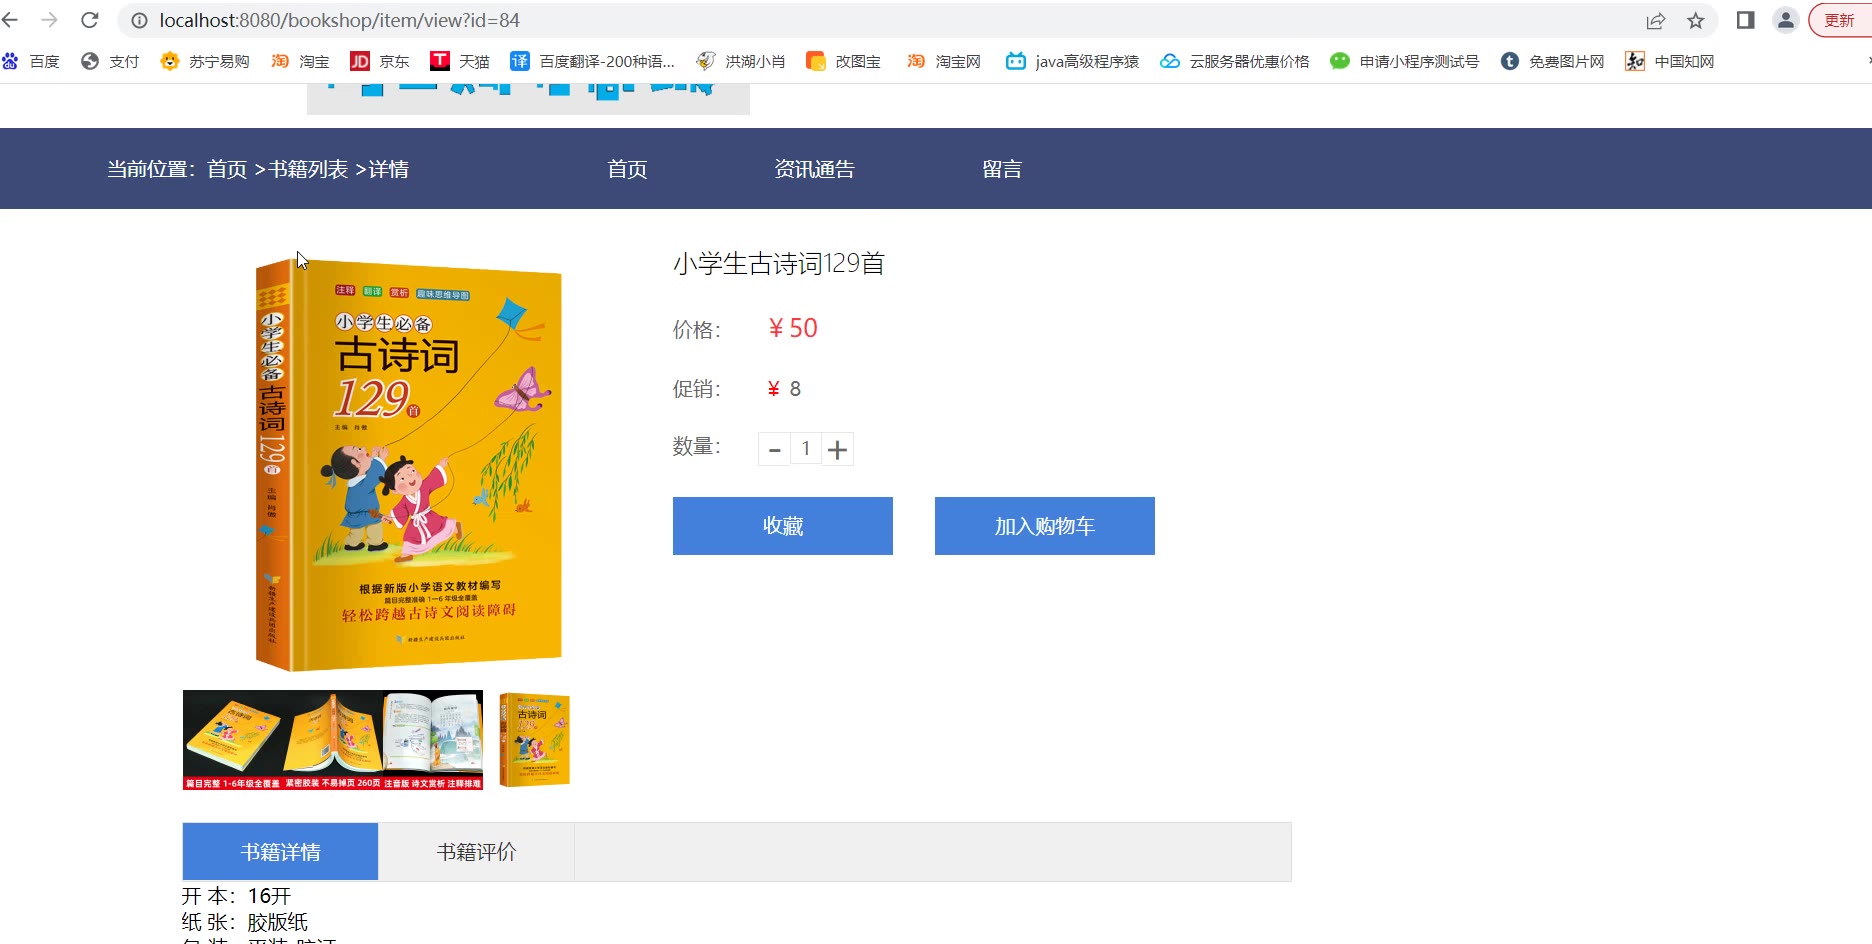Select the wide book photos thumbnail

tap(333, 740)
